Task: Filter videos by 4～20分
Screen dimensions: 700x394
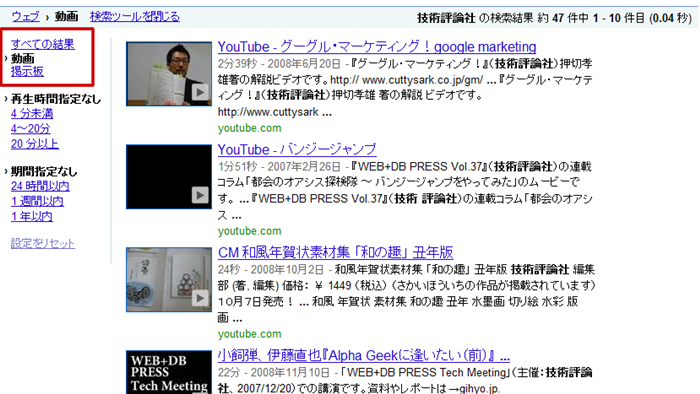Action: click(30, 129)
